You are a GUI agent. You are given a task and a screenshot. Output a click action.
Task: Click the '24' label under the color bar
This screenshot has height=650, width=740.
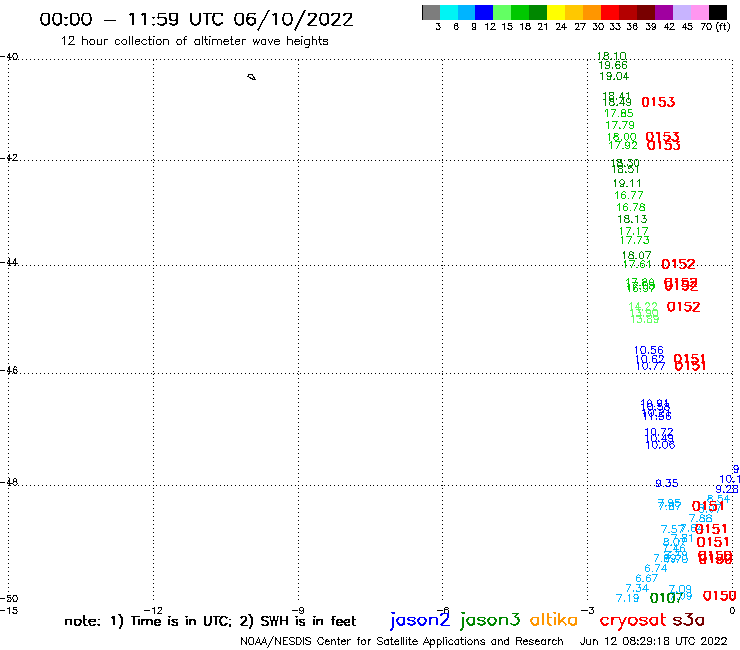point(561,27)
